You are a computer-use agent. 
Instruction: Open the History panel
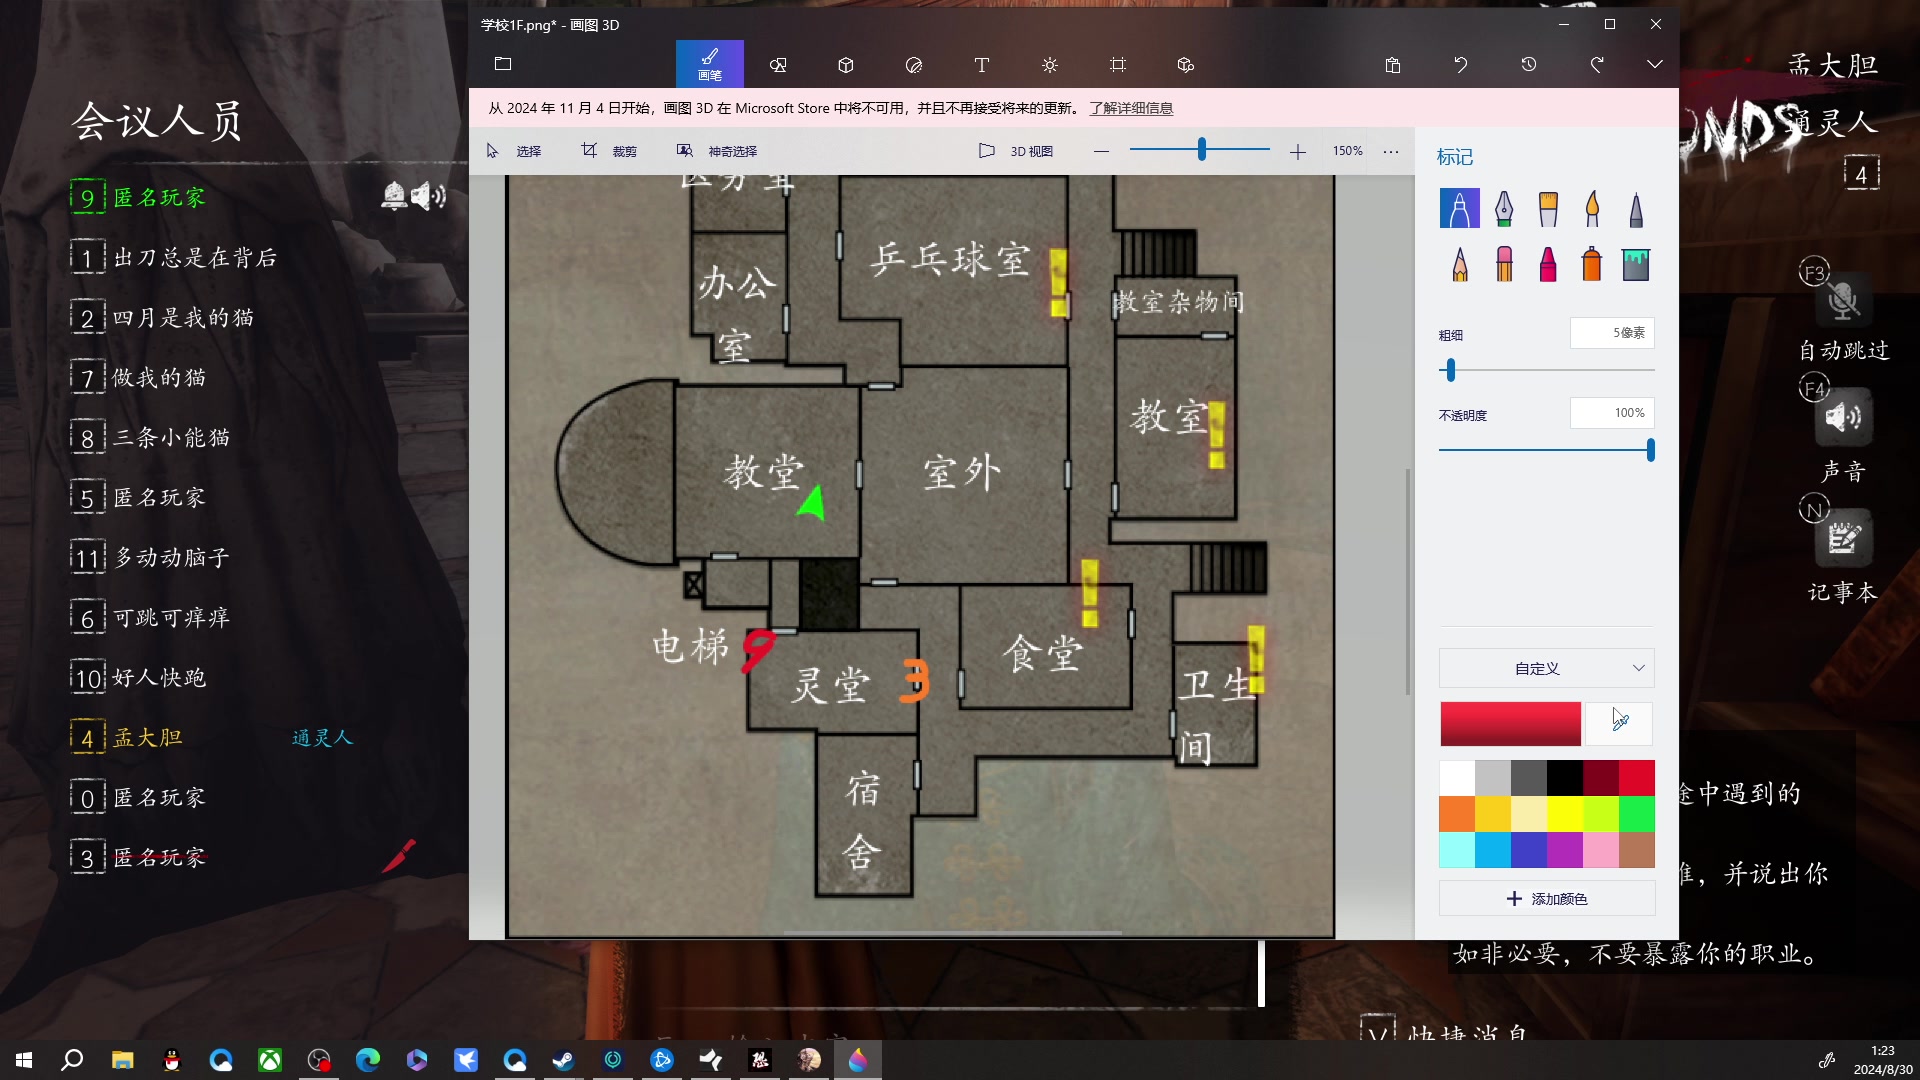click(1529, 65)
